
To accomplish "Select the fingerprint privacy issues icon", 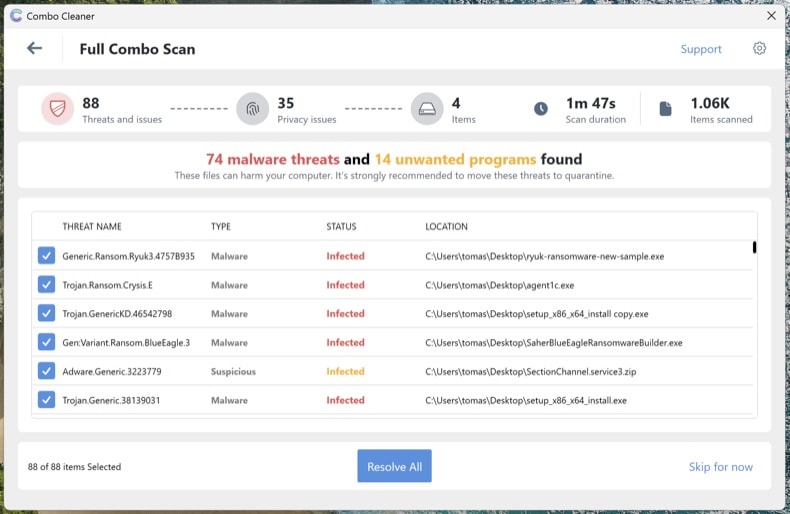I will coord(252,108).
